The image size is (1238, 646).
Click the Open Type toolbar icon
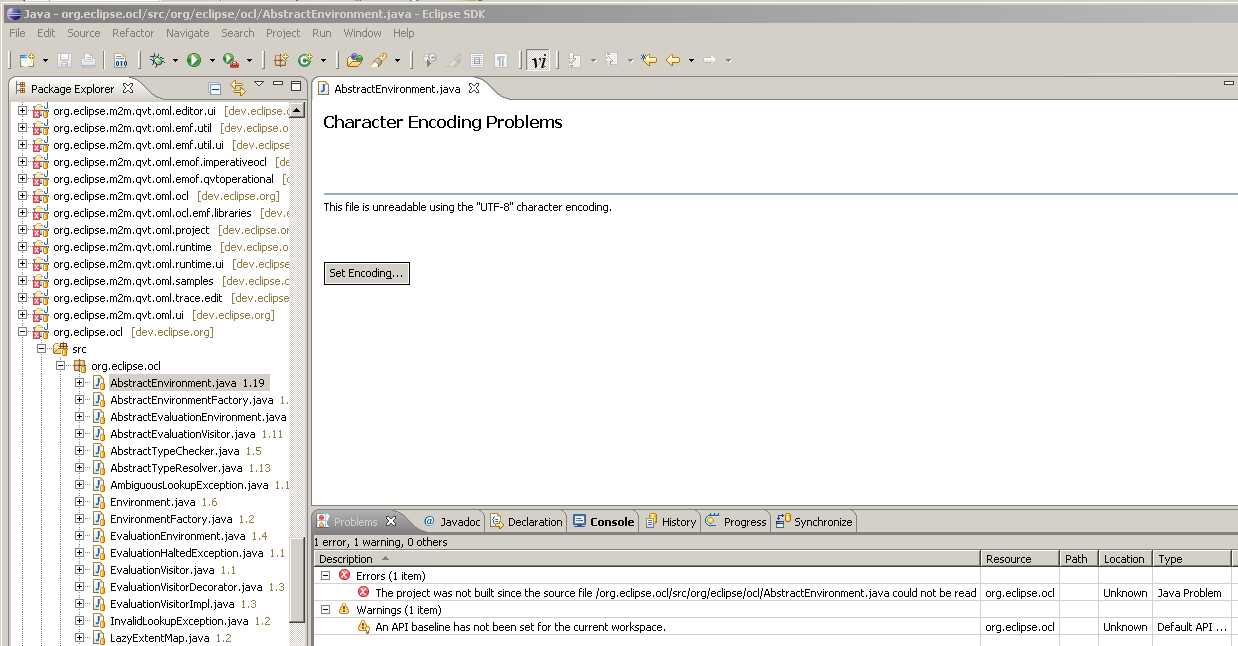354,60
